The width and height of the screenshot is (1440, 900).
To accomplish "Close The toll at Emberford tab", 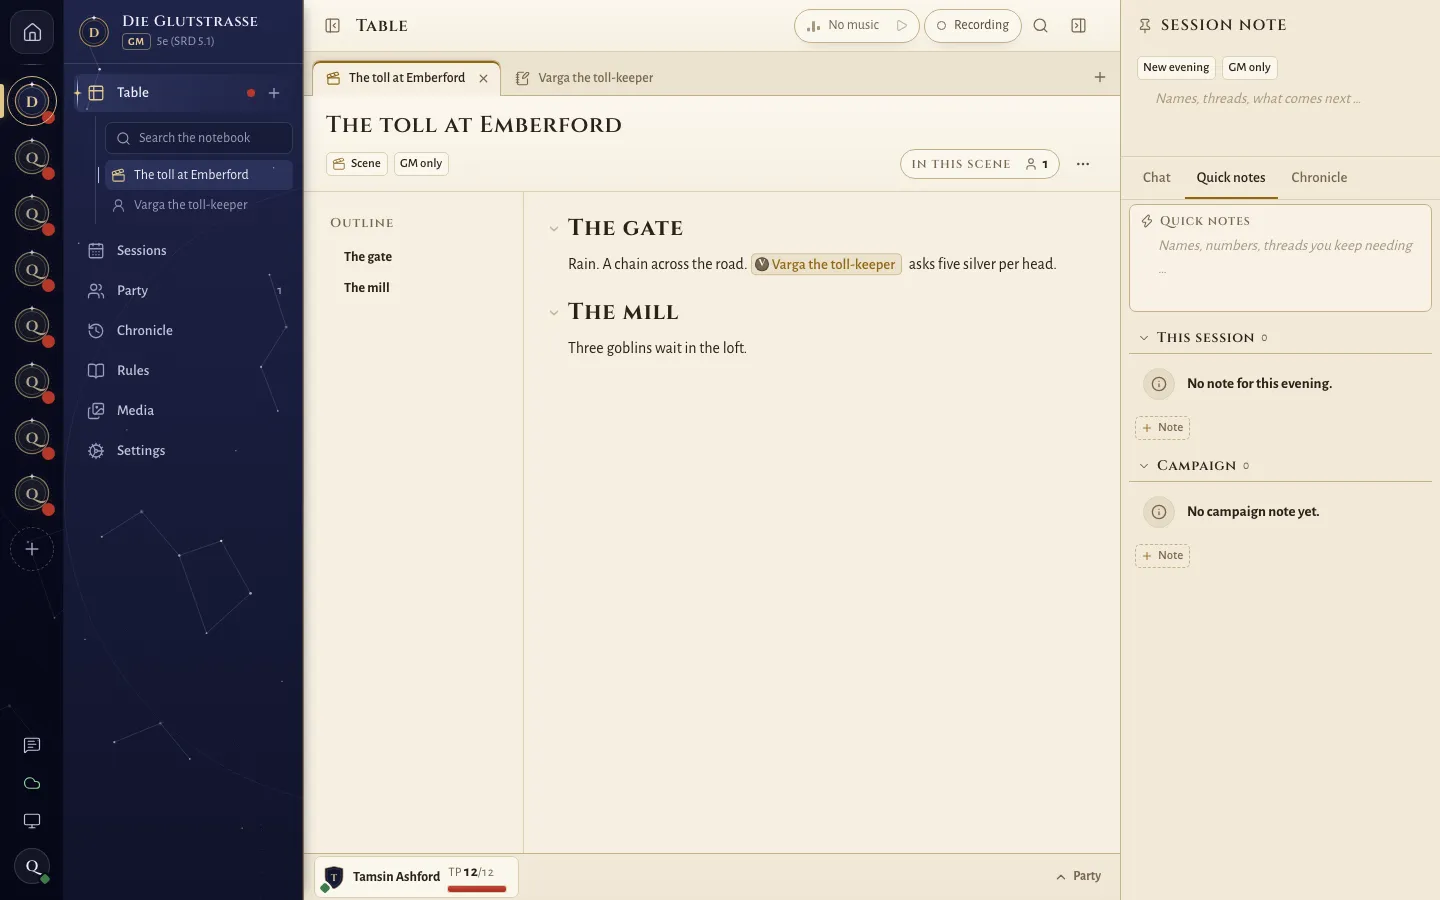I will [x=484, y=78].
